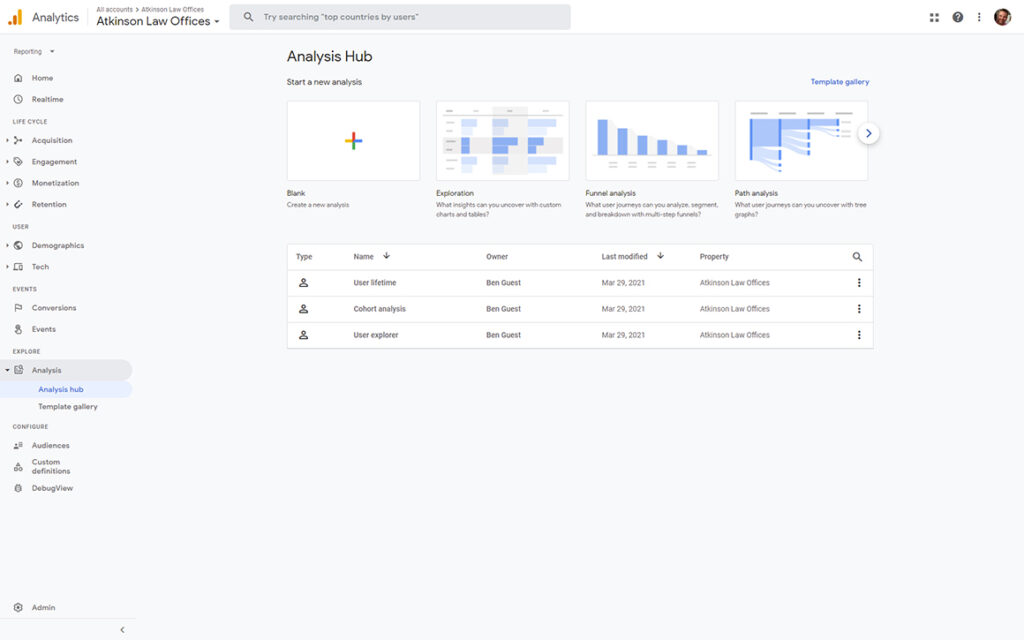Expand the Retention section arrow
The width and height of the screenshot is (1024, 640).
[x=7, y=204]
